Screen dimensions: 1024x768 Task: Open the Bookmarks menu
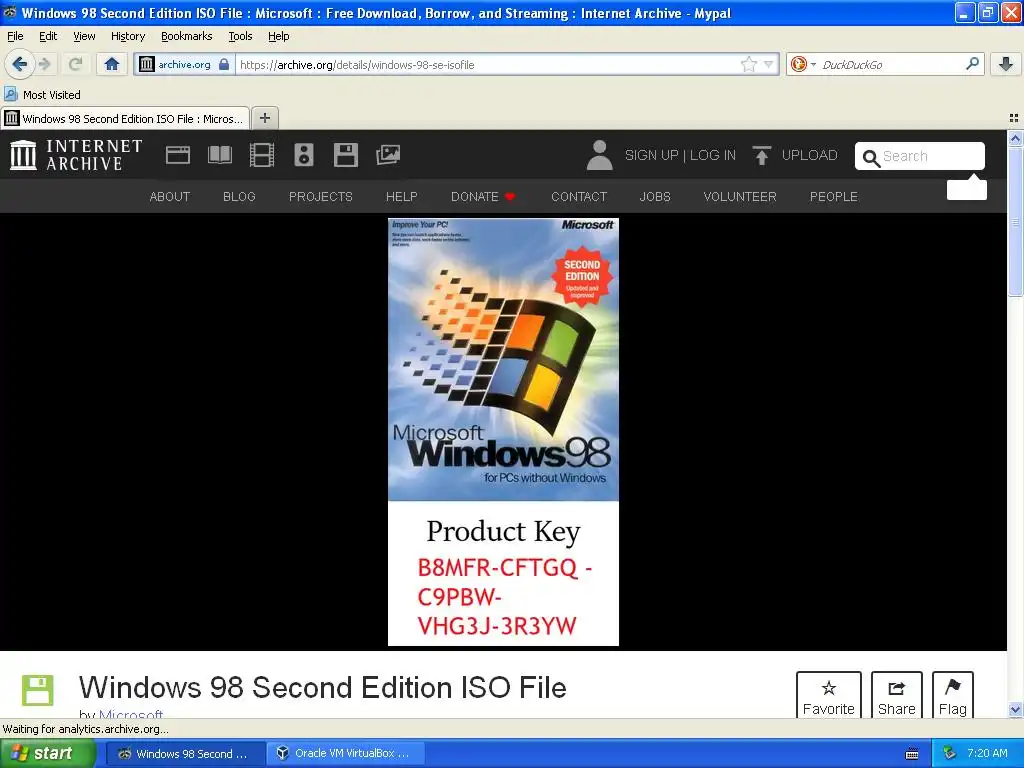coord(187,36)
